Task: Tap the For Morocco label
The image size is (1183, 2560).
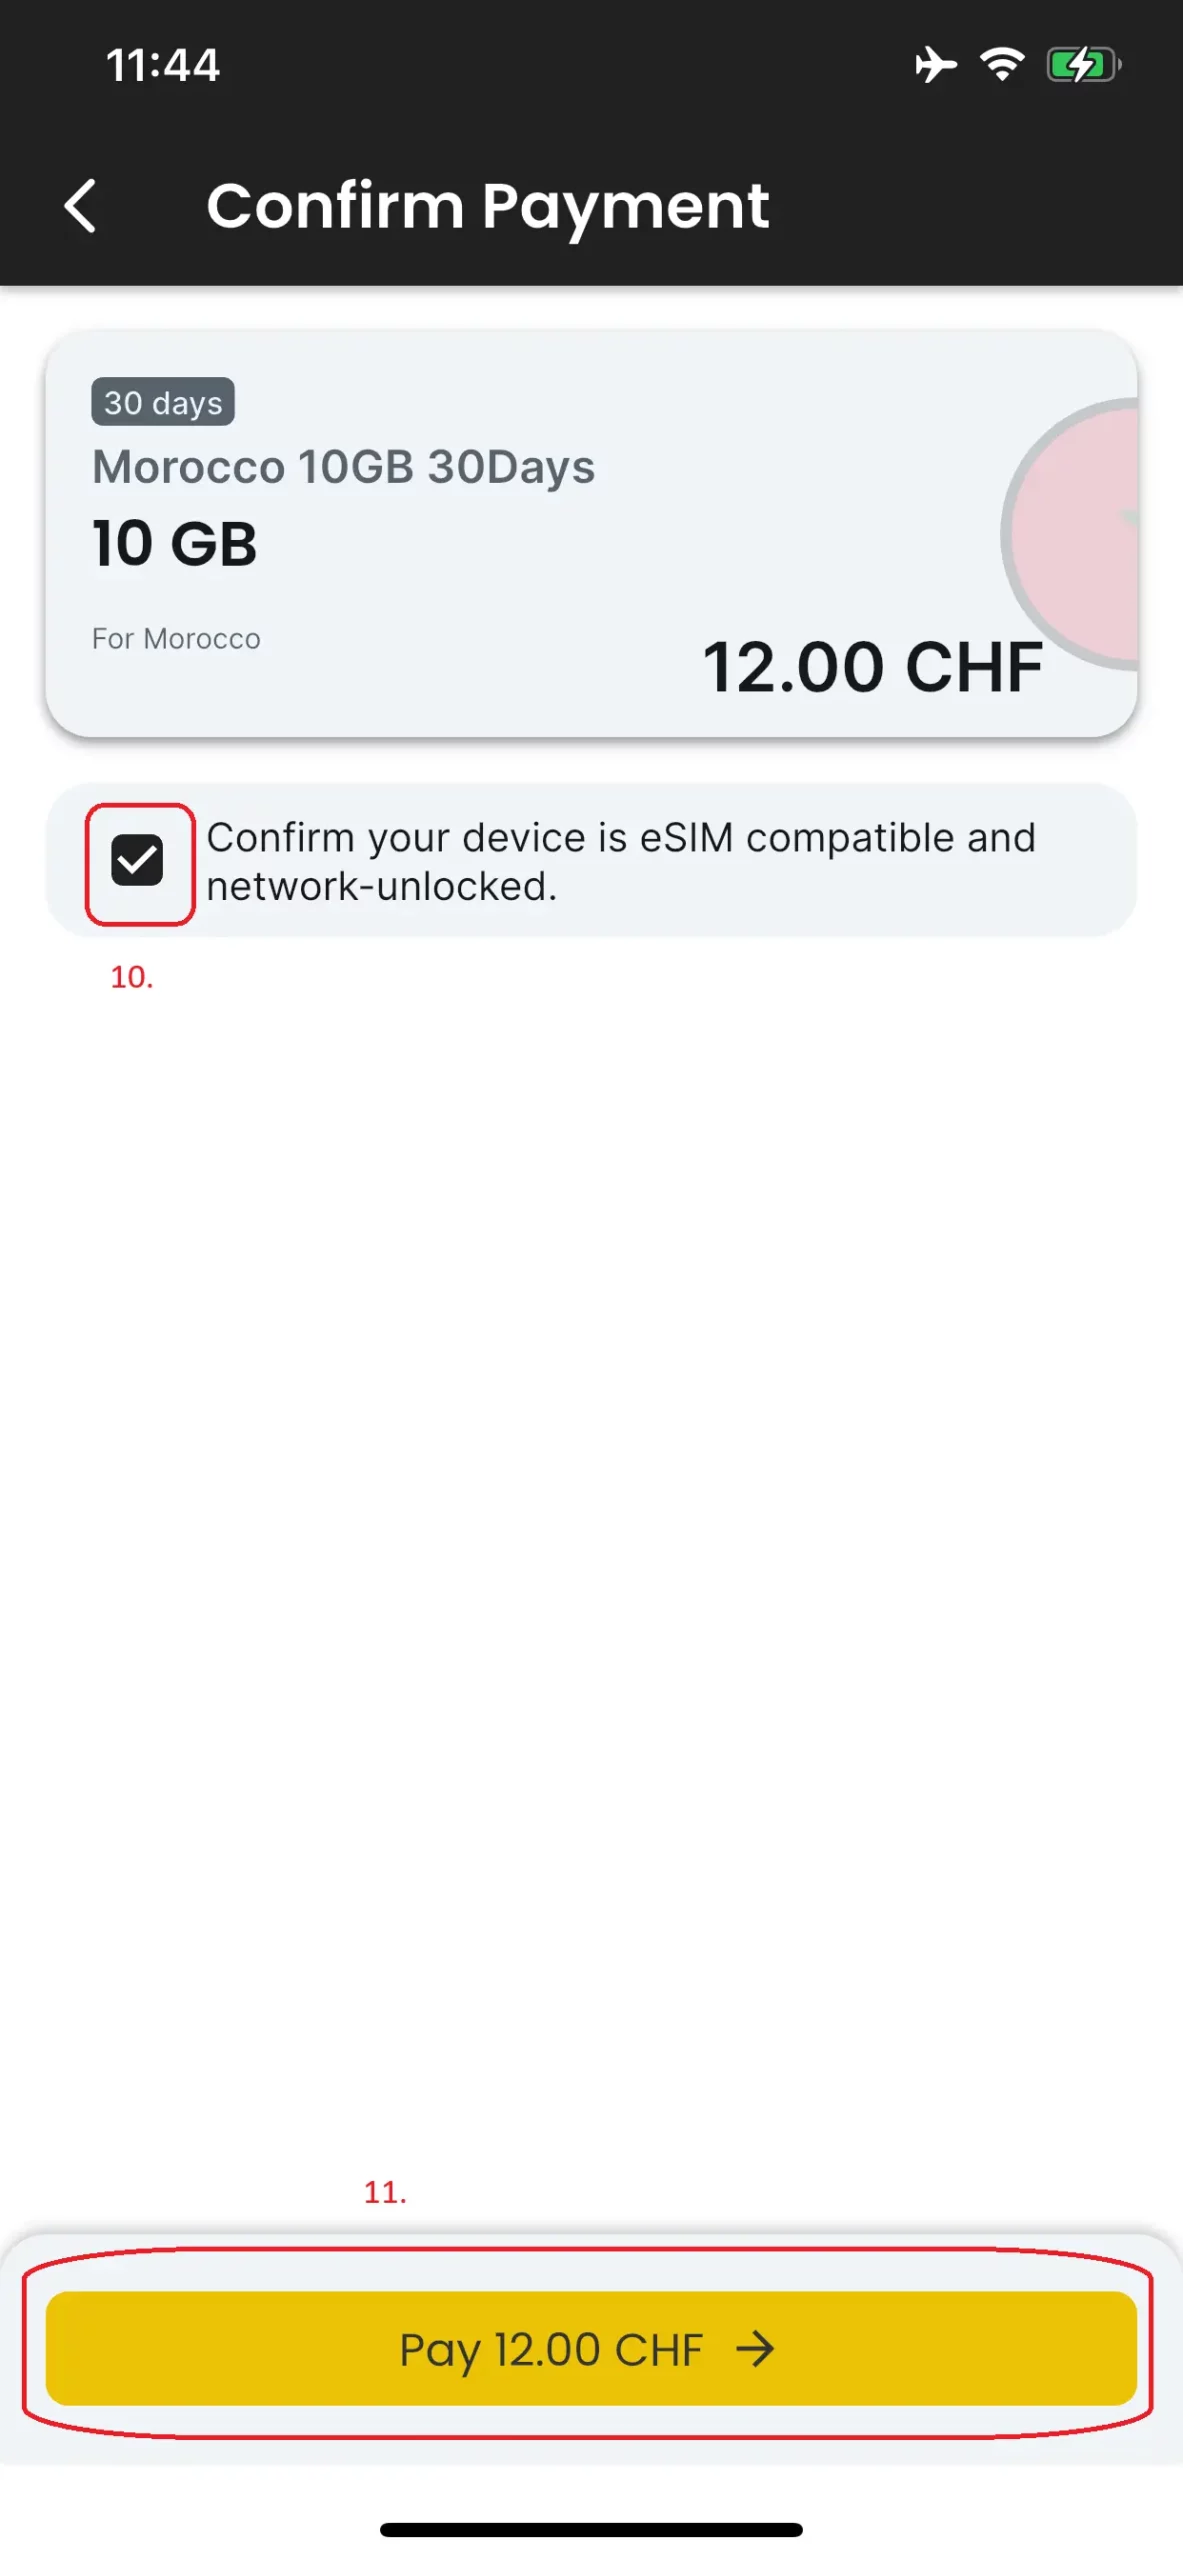Action: click(x=176, y=639)
